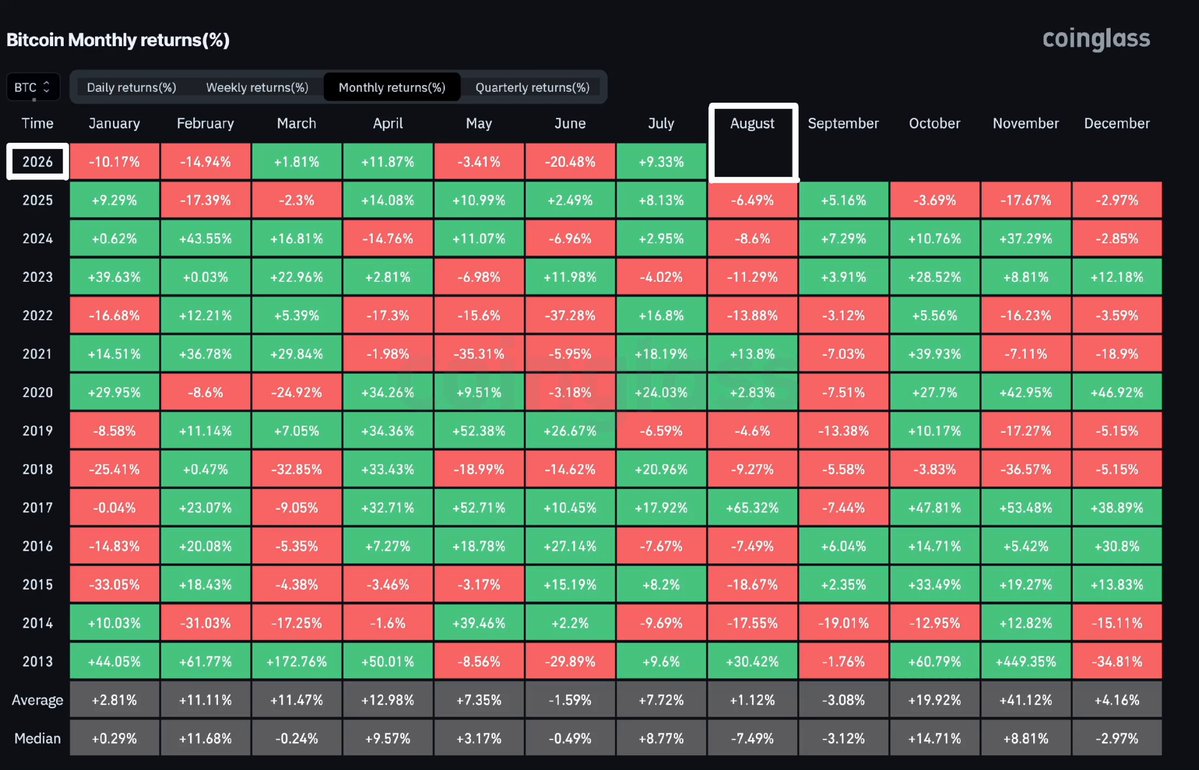The height and width of the screenshot is (770, 1199).
Task: Click the April column header
Action: click(388, 123)
